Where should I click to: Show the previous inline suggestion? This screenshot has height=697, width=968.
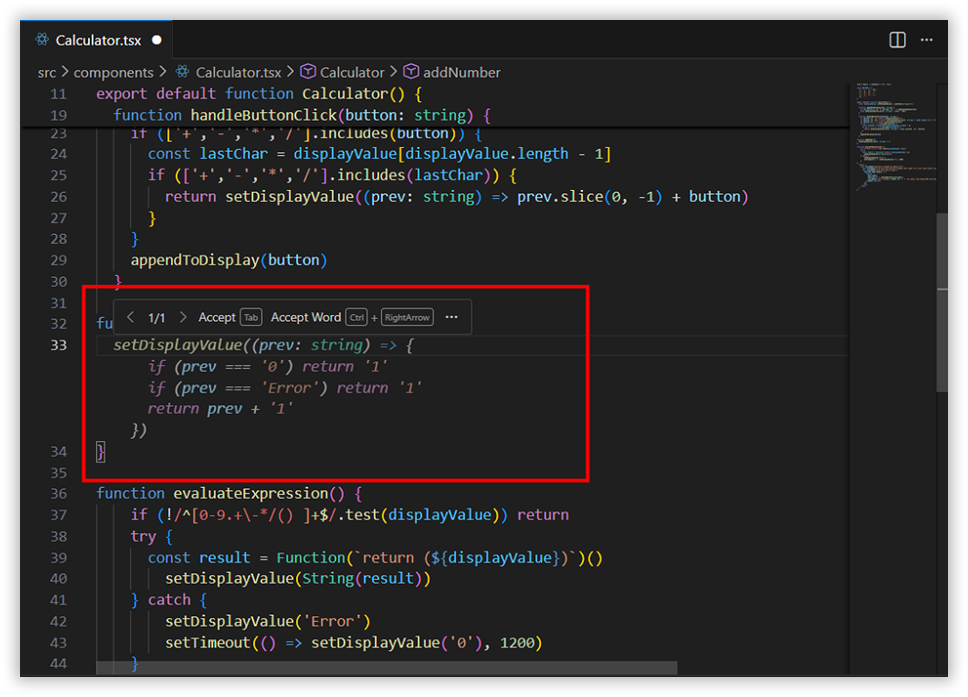click(x=130, y=317)
